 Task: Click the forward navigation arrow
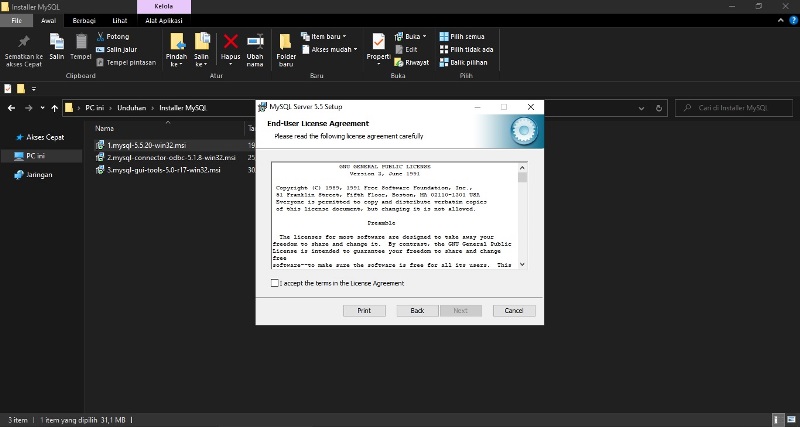pyautogui.click(x=29, y=108)
